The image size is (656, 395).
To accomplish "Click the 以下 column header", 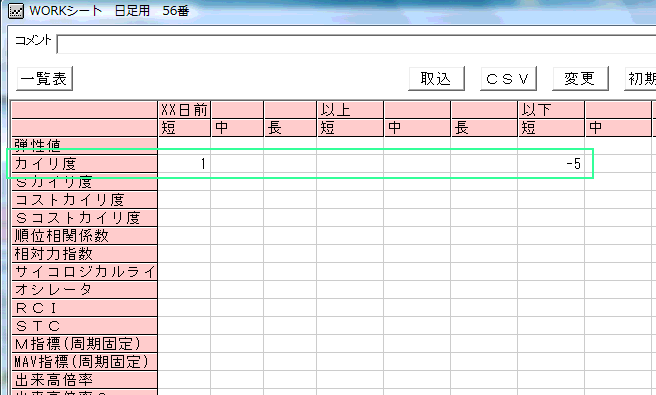I will pos(551,110).
